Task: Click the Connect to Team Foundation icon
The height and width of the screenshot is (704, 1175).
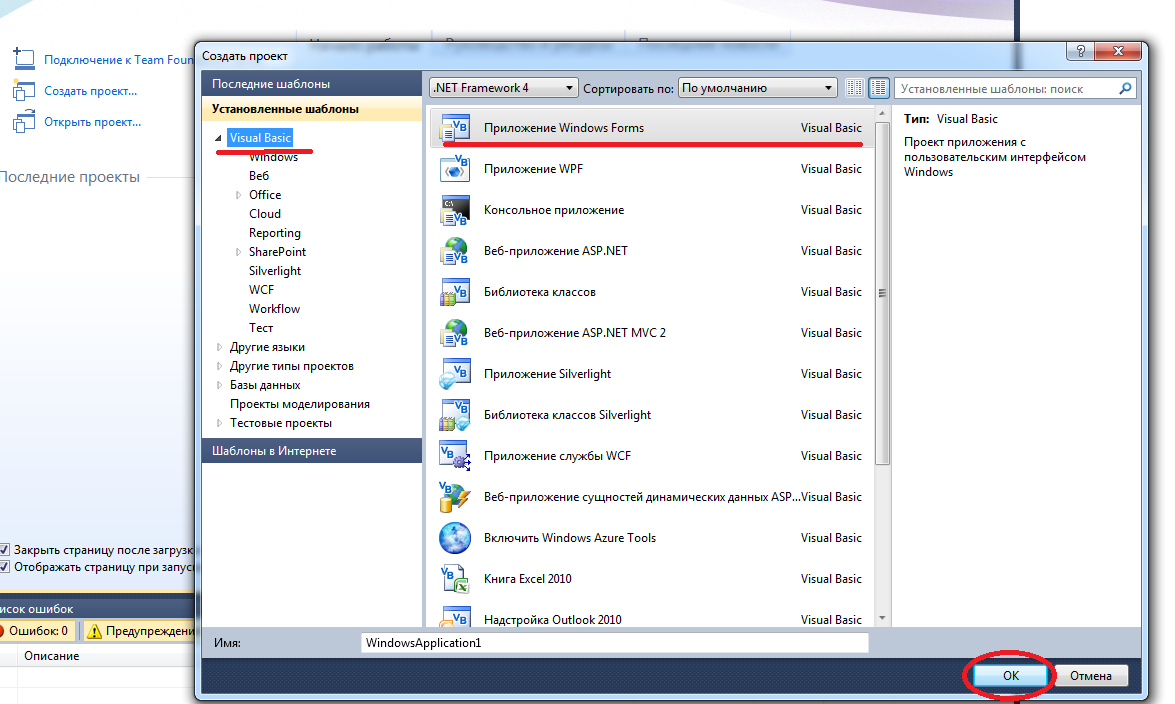Action: point(23,58)
